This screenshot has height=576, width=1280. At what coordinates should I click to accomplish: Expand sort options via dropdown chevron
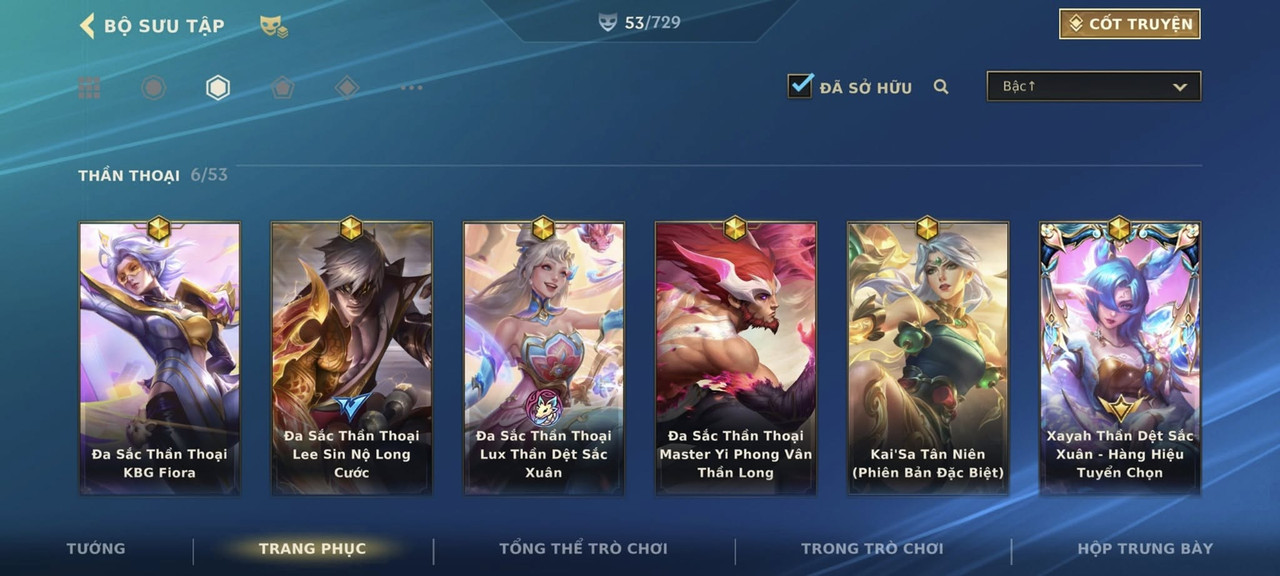tap(1180, 87)
